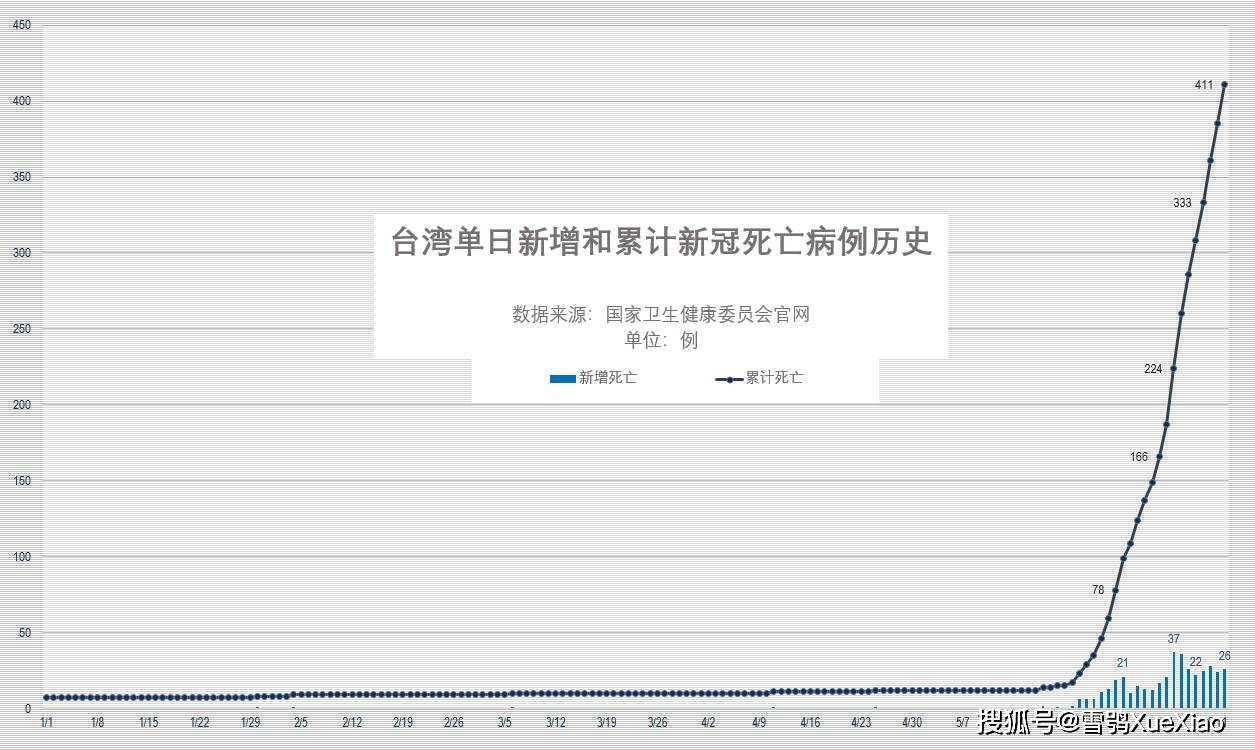
Task: Click the 1/8 date on x-axis
Action: (x=97, y=722)
